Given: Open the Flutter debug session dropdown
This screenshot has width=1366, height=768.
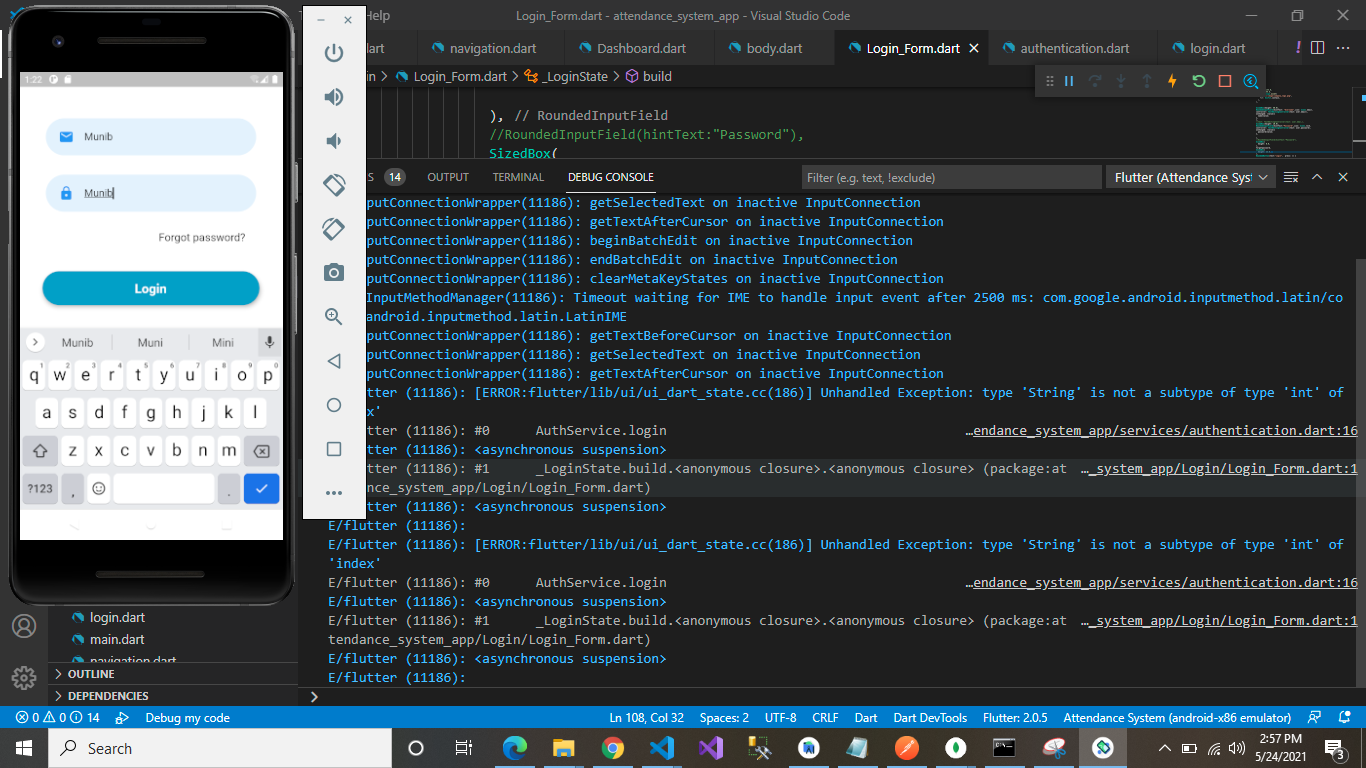Looking at the screenshot, I should [x=1189, y=177].
